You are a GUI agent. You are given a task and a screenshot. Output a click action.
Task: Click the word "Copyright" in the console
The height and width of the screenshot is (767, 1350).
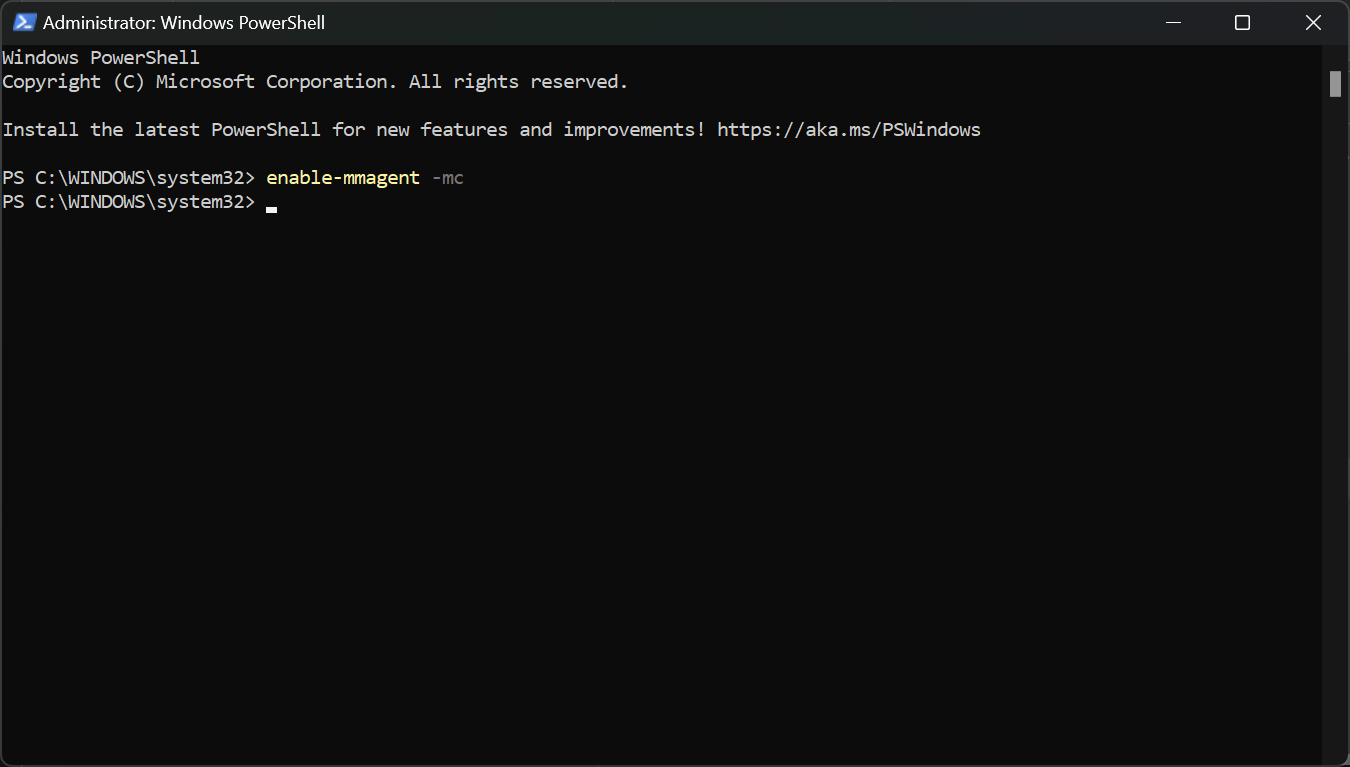click(51, 82)
